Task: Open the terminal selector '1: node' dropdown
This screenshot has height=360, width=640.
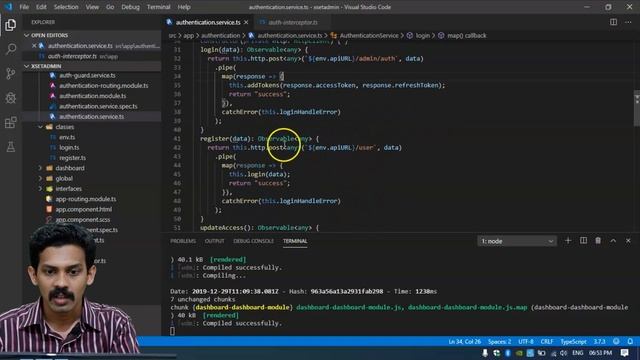Action: point(516,241)
